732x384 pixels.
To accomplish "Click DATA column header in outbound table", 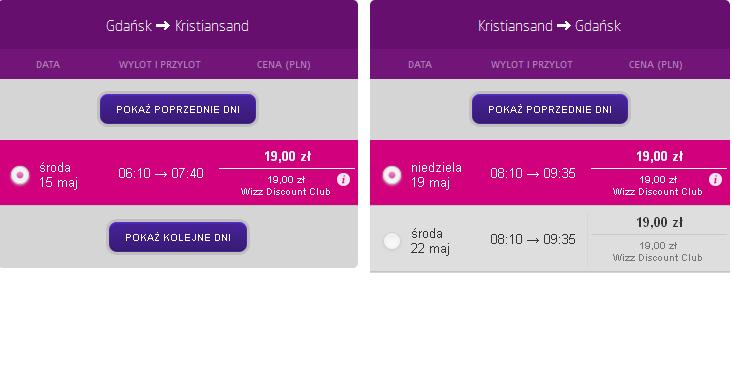I will click(48, 65).
